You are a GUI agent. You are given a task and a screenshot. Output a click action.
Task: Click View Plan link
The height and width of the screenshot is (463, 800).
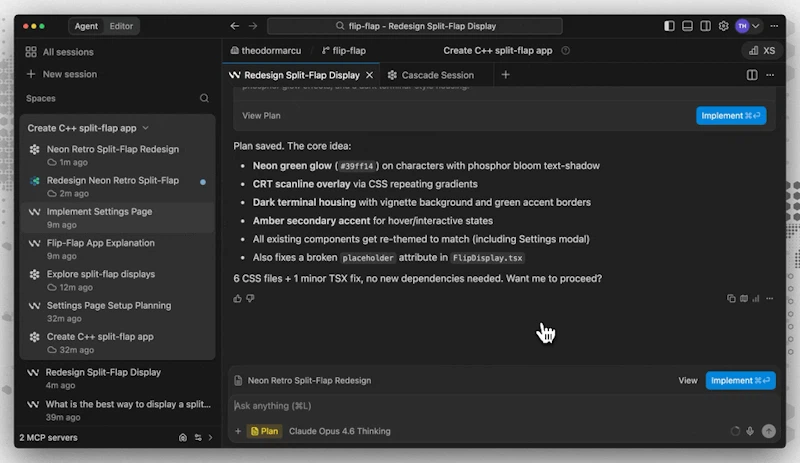coord(261,116)
